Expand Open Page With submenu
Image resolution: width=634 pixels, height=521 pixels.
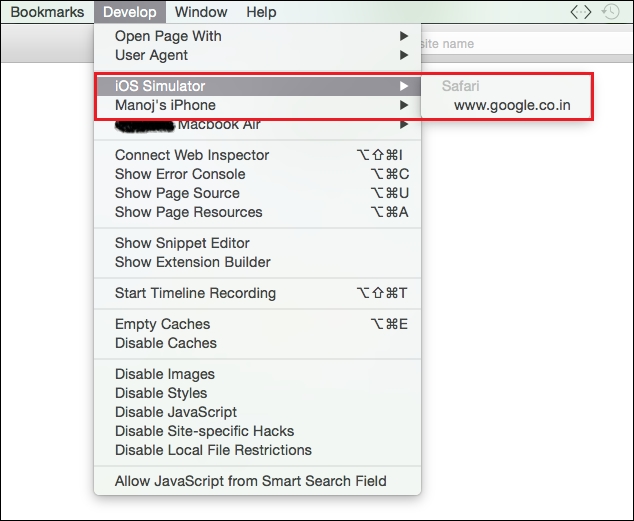point(257,36)
